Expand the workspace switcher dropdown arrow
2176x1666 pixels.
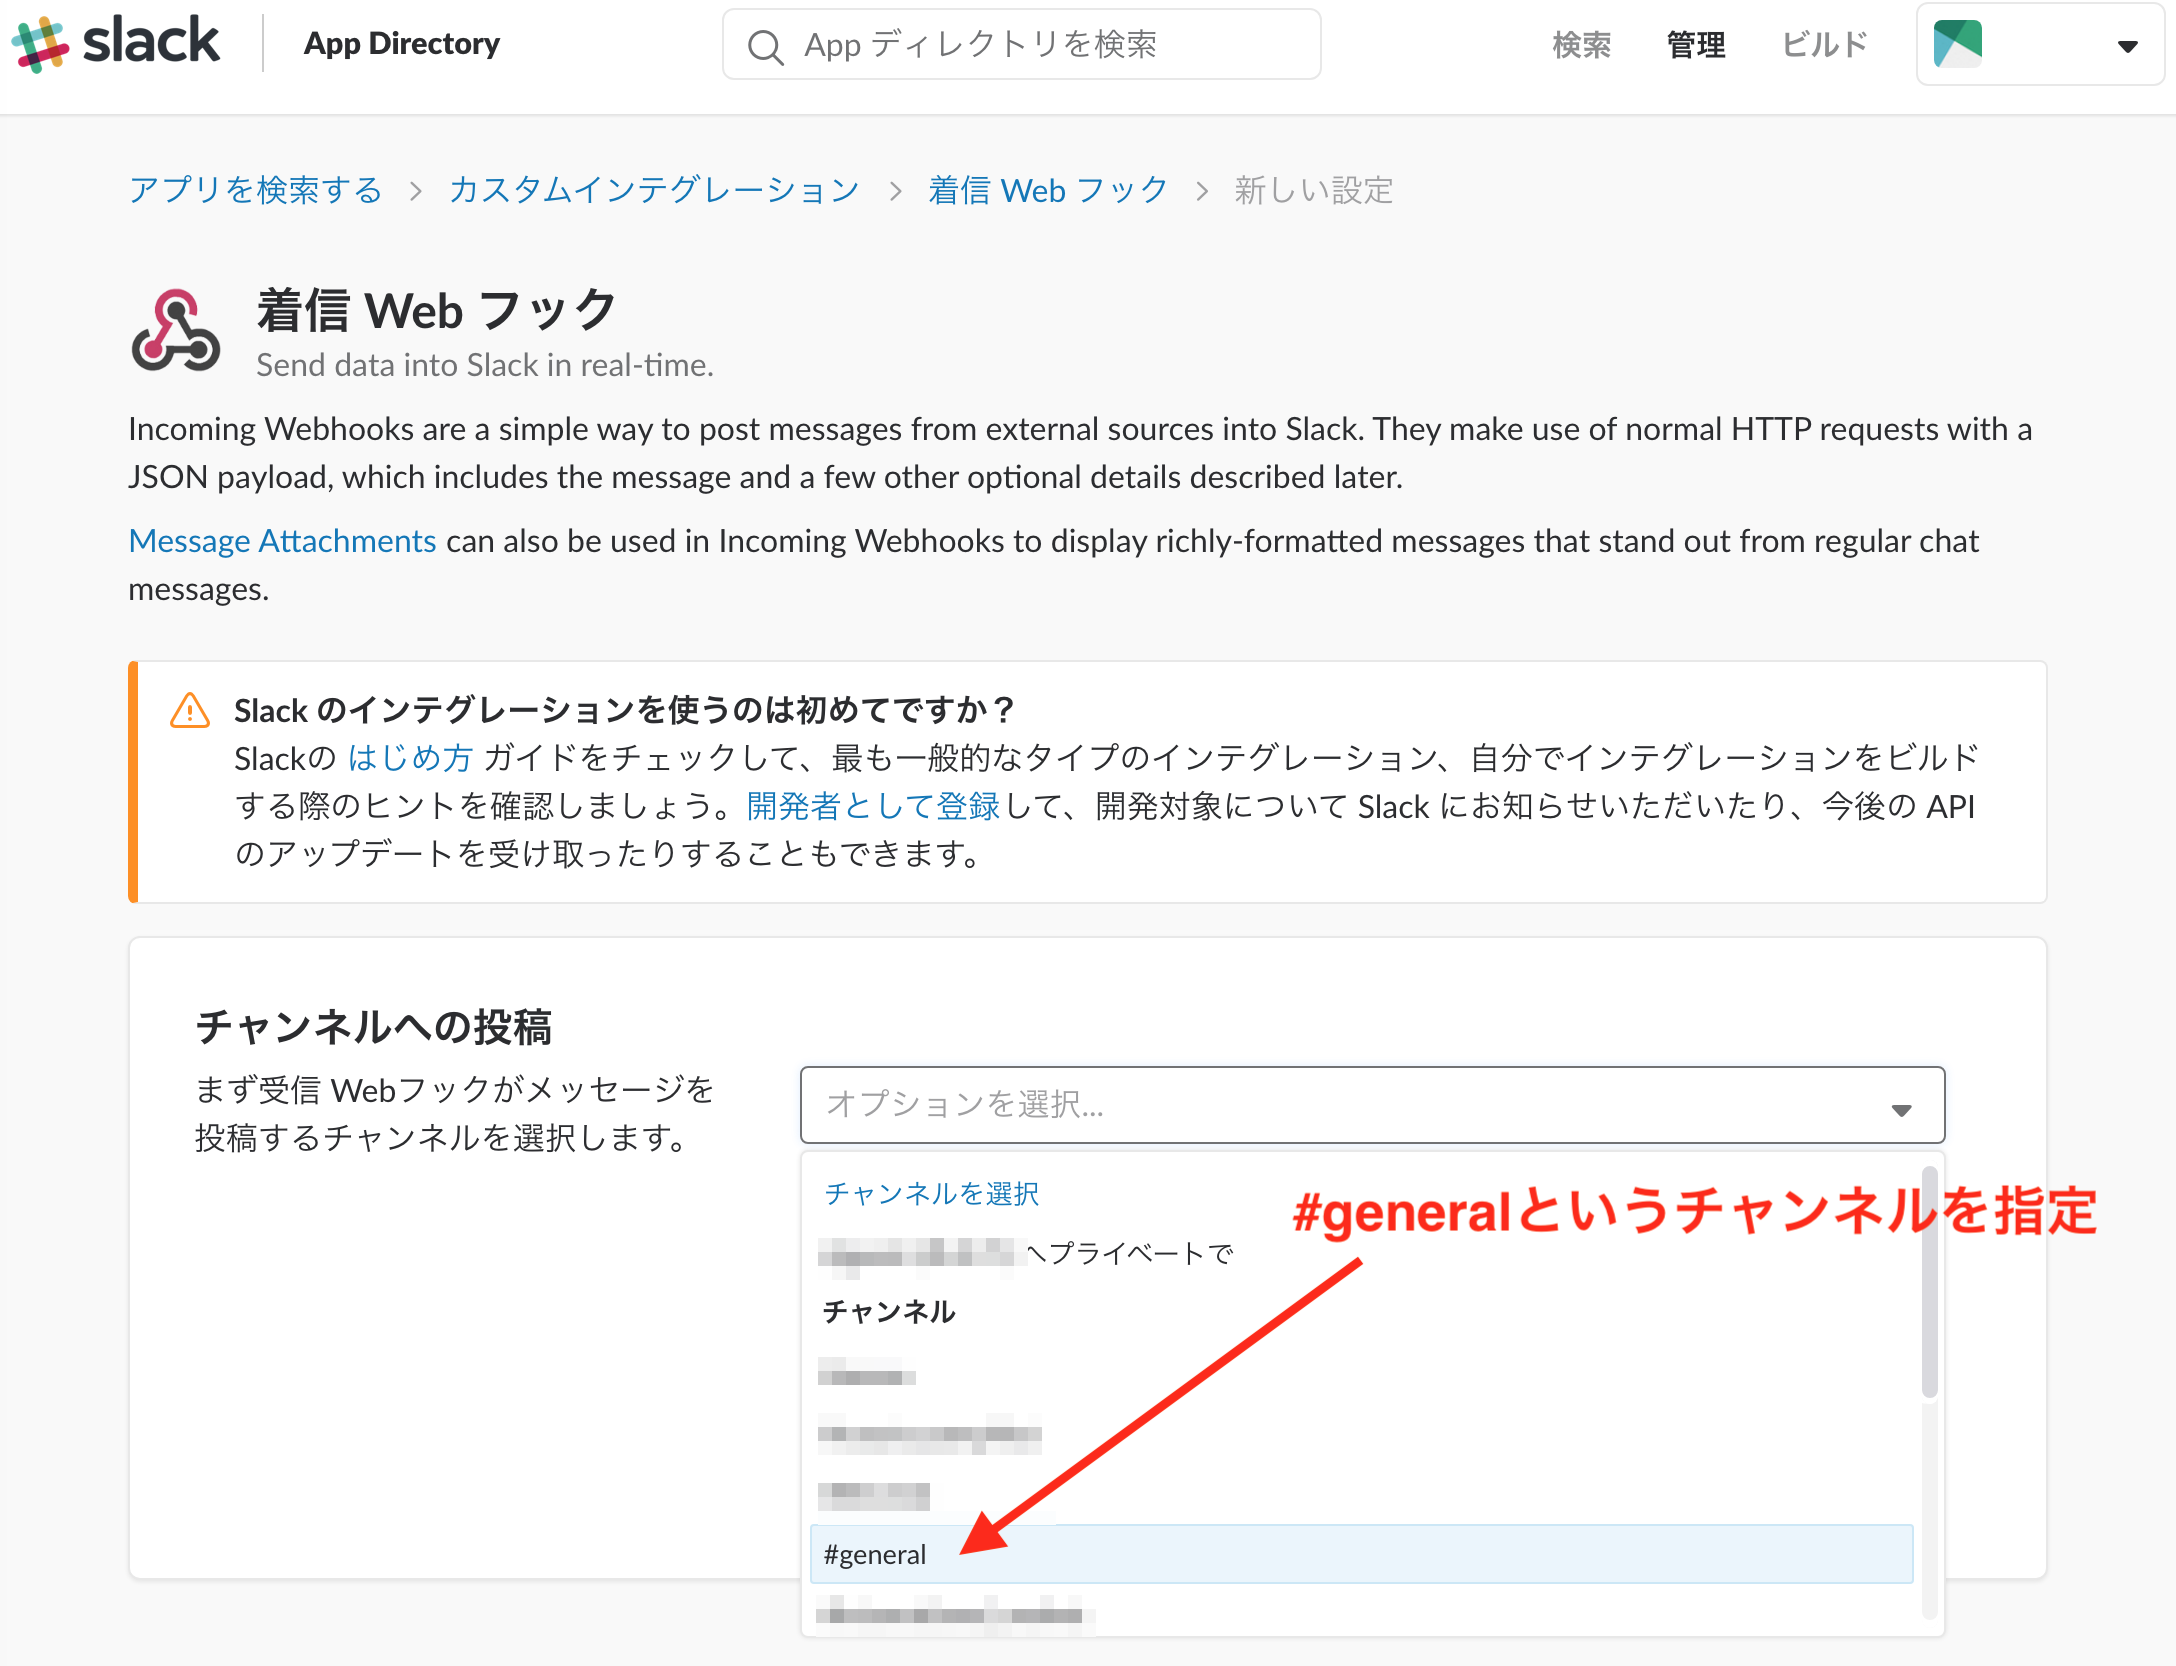[x=2127, y=46]
